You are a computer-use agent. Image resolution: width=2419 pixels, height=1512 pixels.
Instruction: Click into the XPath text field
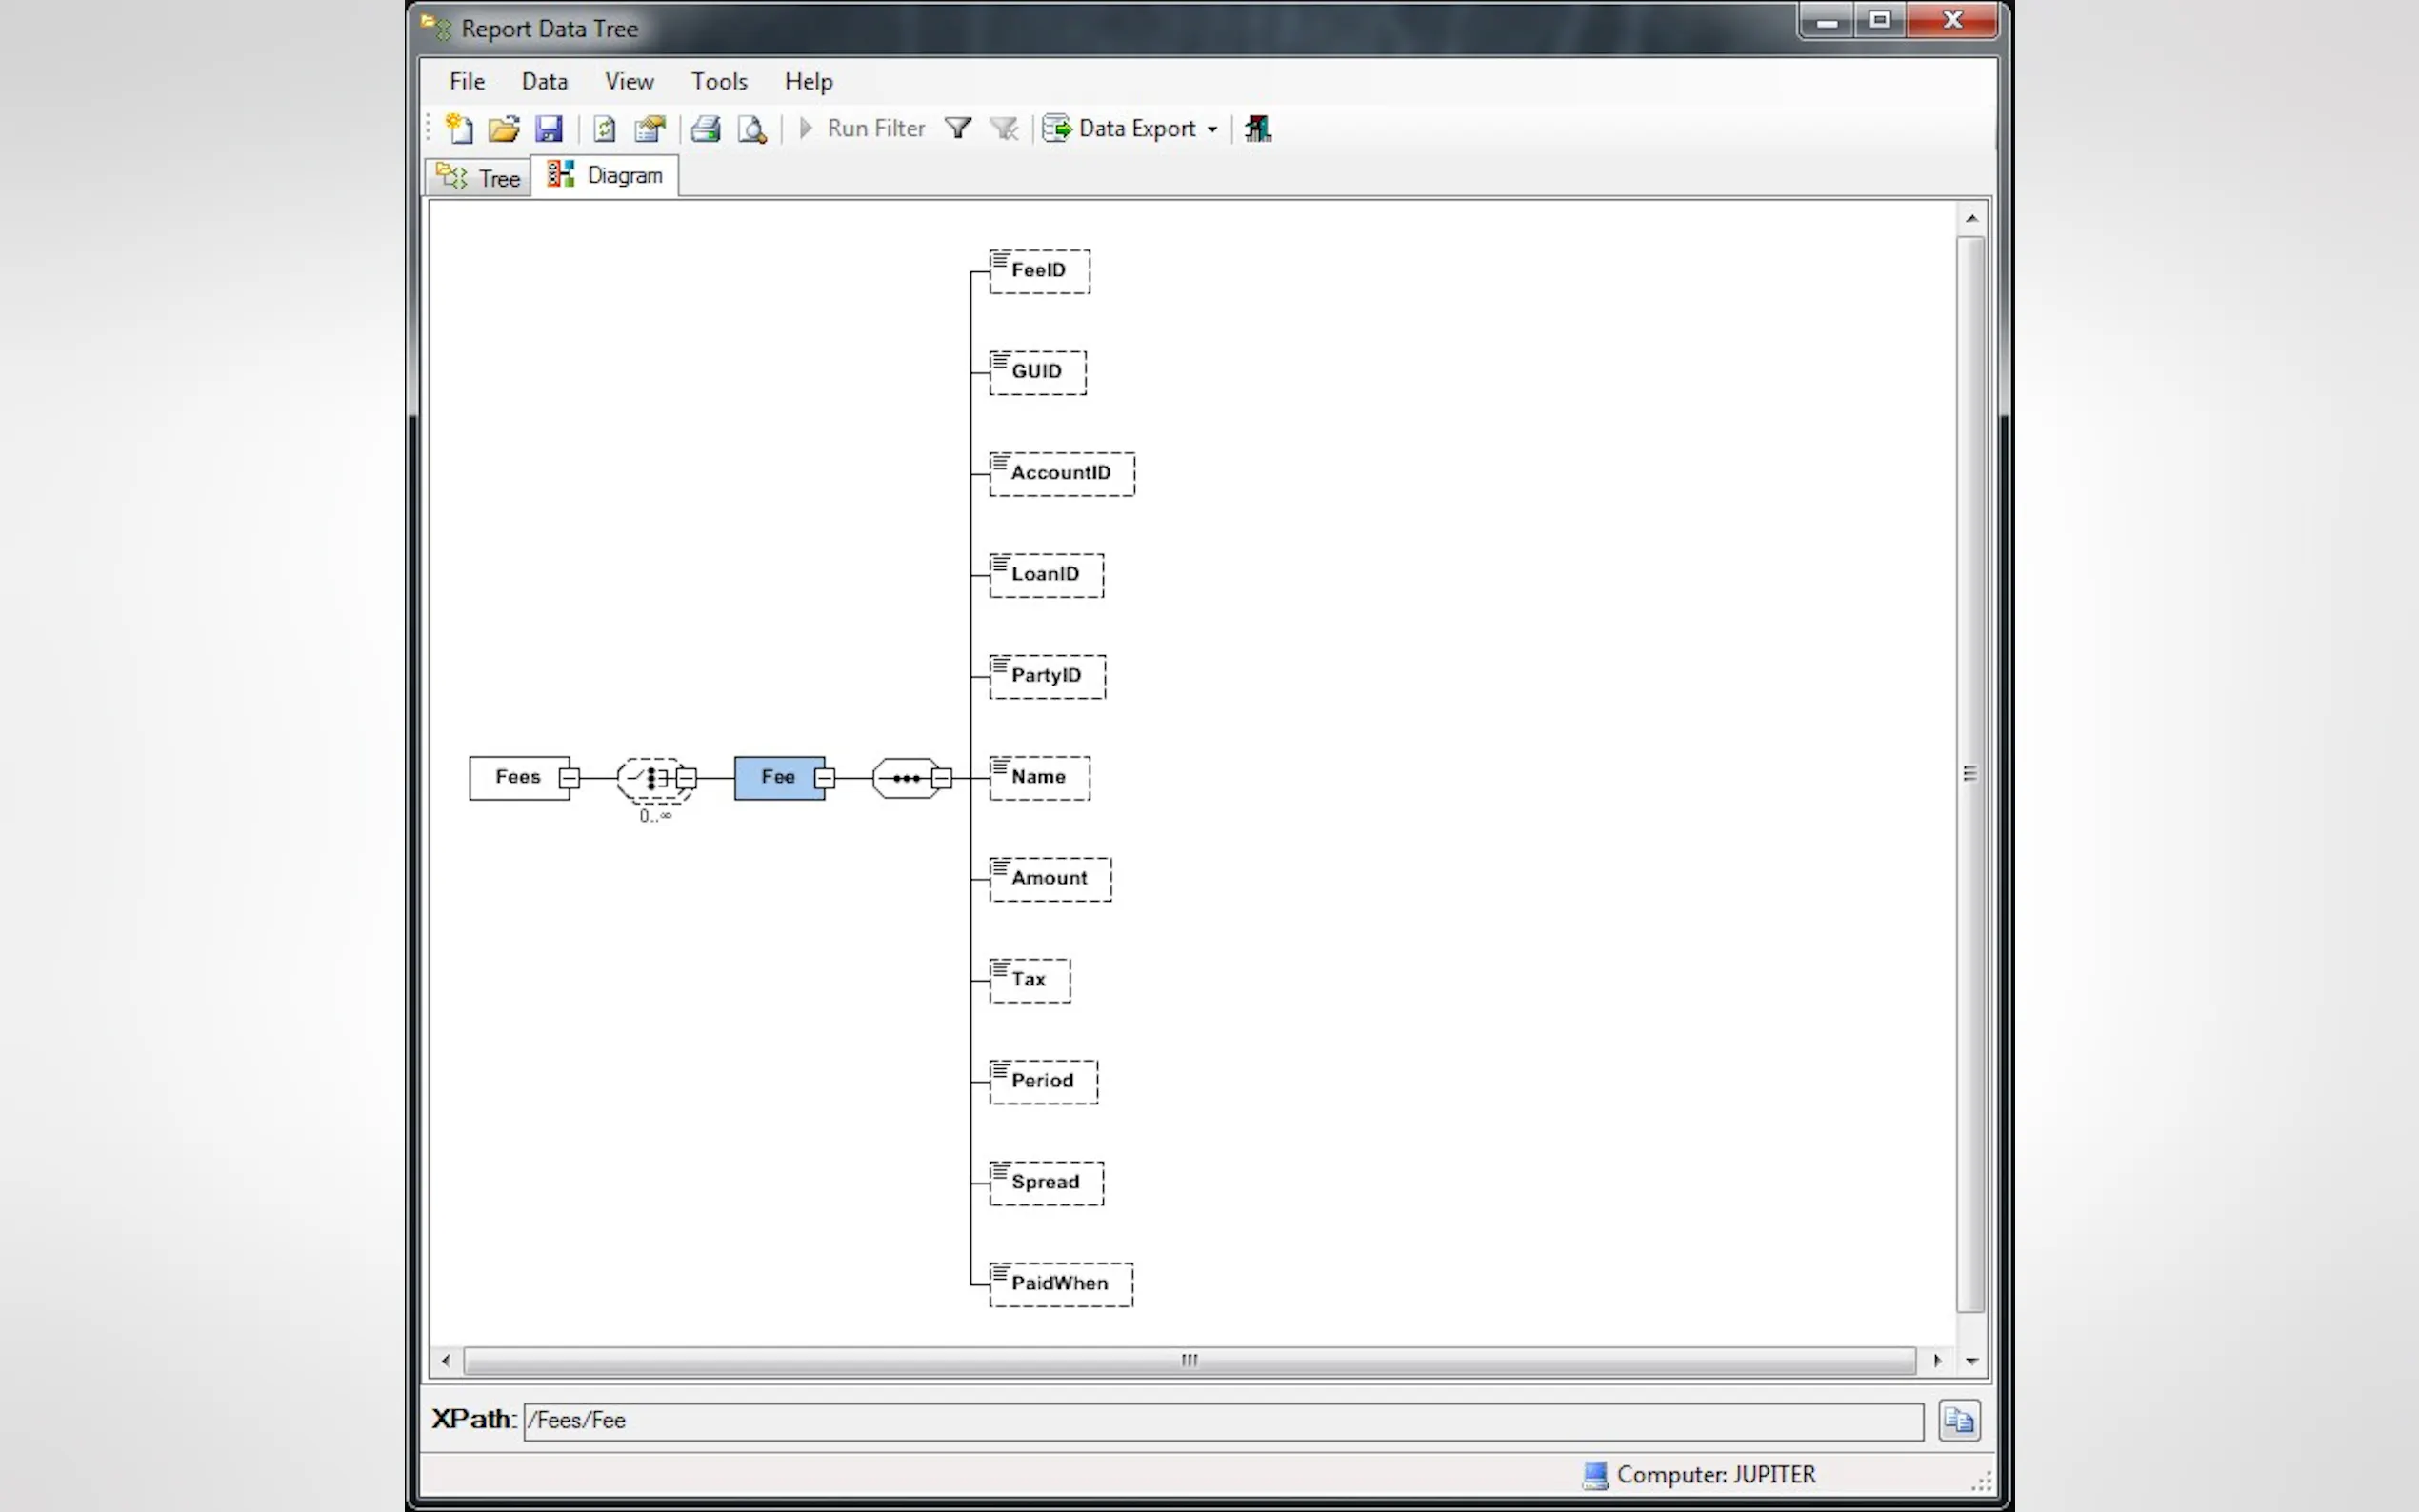pyautogui.click(x=1222, y=1420)
